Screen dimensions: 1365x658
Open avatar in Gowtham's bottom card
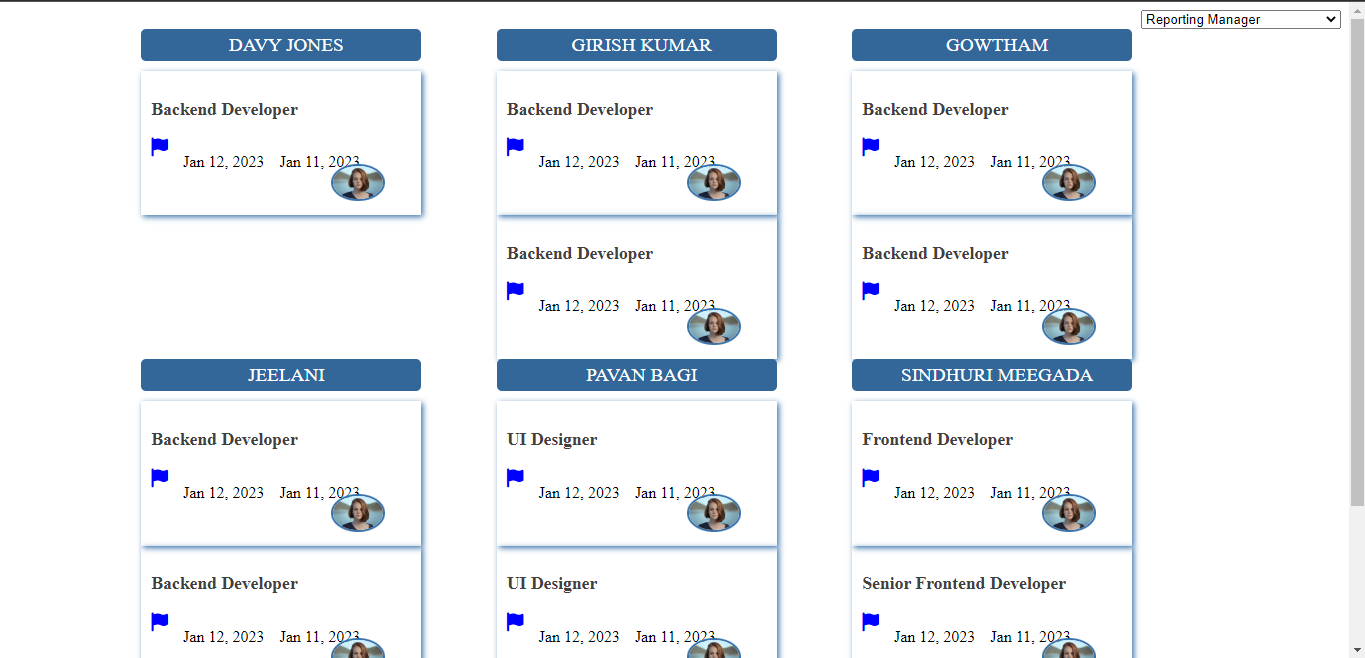[x=1069, y=327]
